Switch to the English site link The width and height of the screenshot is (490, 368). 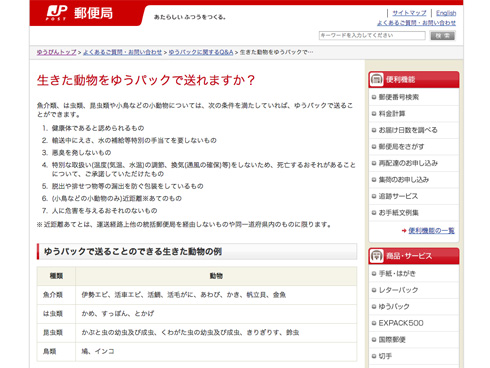click(x=446, y=13)
